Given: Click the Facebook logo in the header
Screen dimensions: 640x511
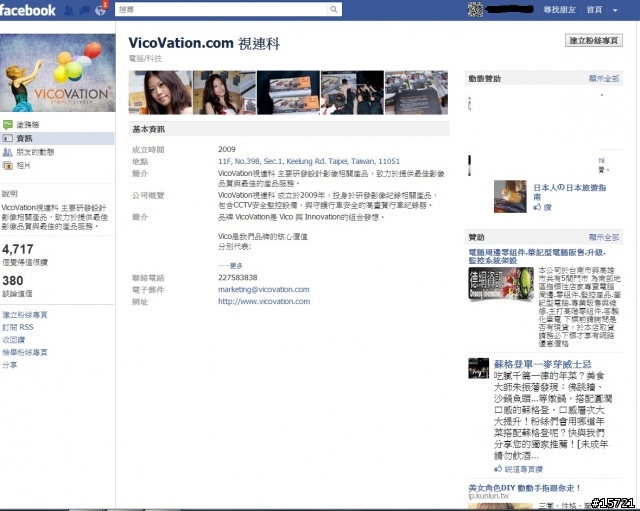Looking at the screenshot, I should 28,10.
